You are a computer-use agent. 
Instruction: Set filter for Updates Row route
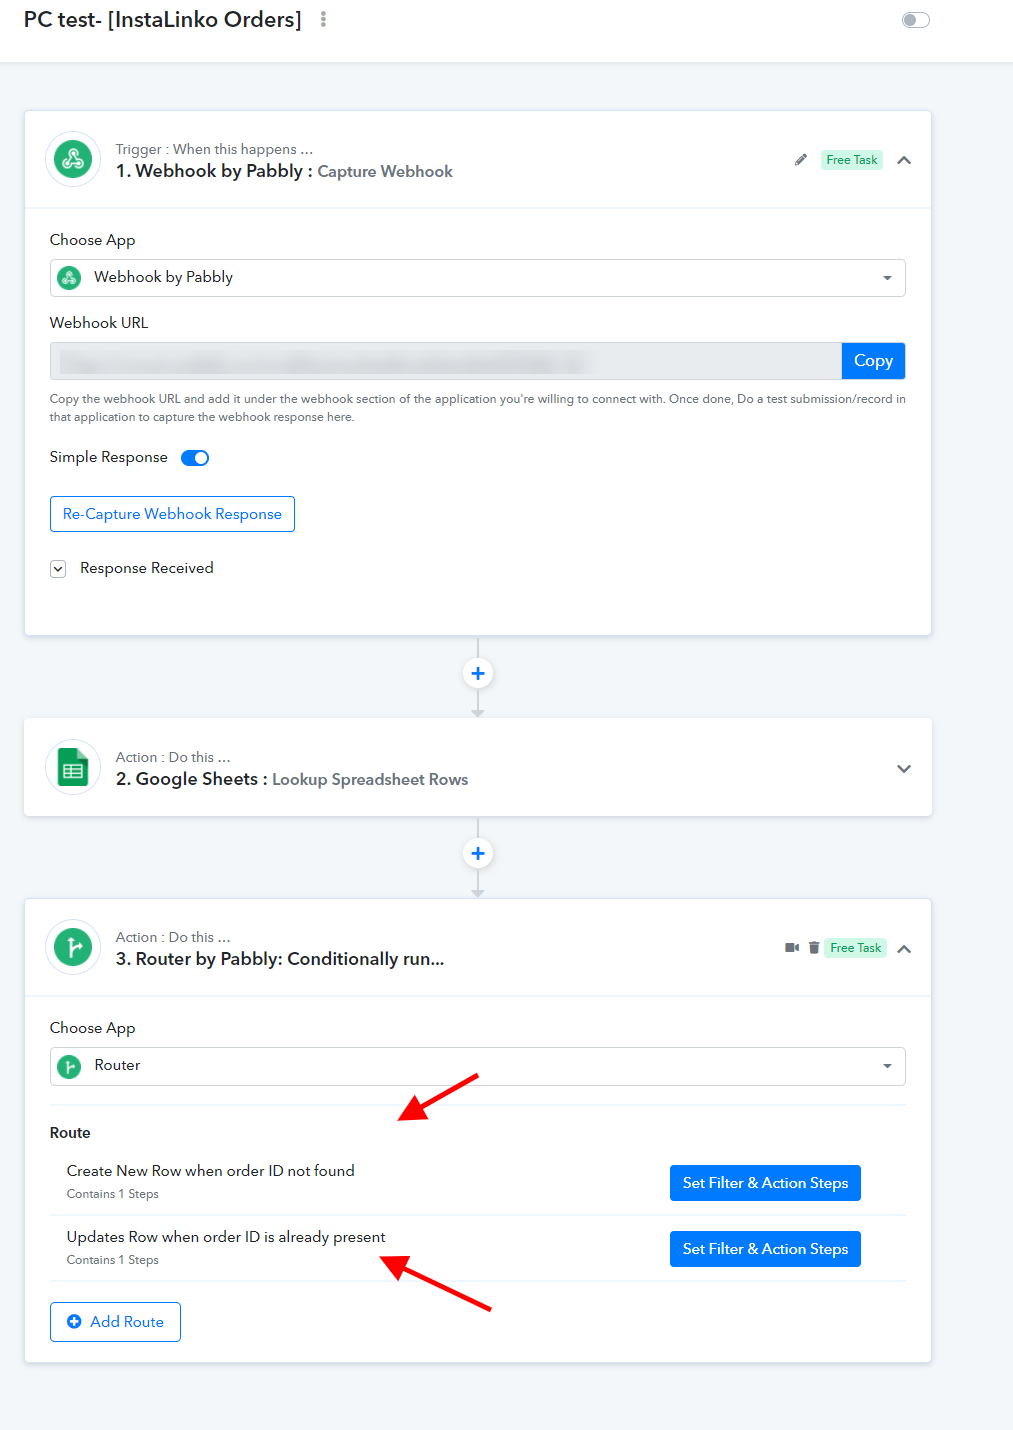pos(765,1249)
